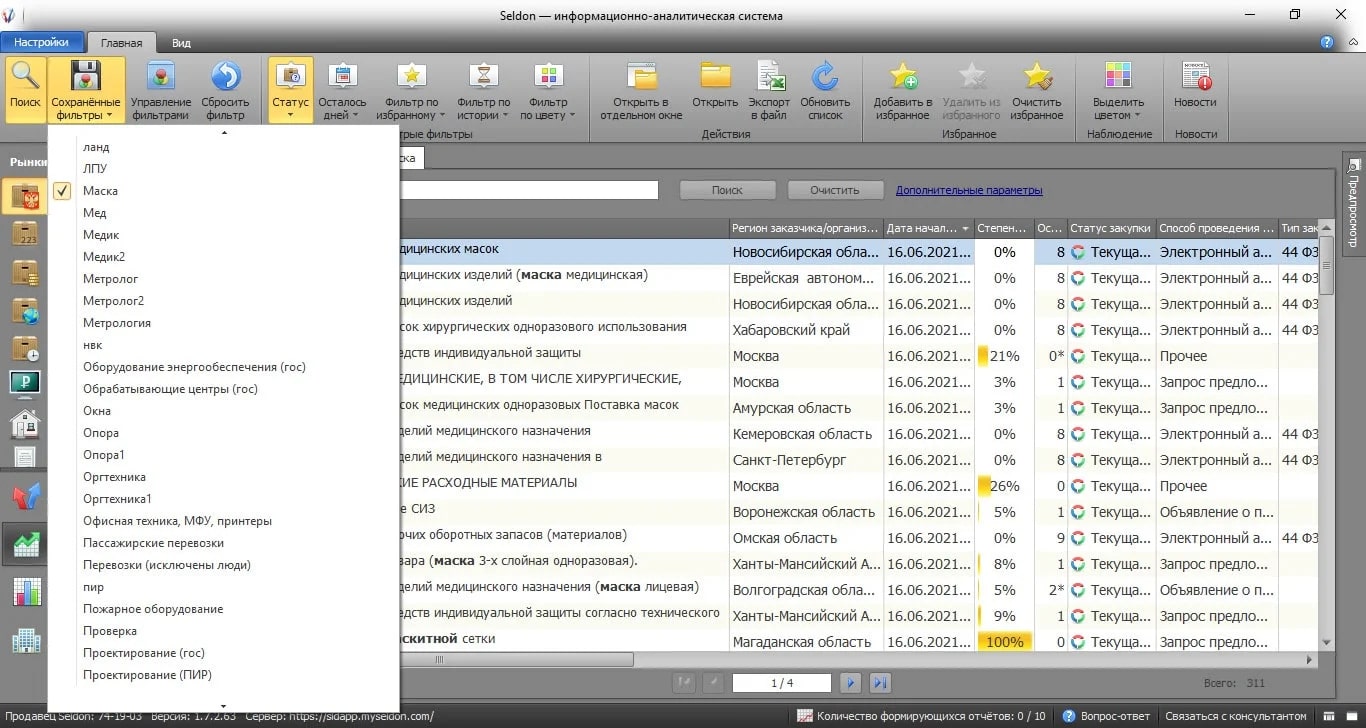Open Сохранённые фильтры ribbon button

click(x=85, y=90)
